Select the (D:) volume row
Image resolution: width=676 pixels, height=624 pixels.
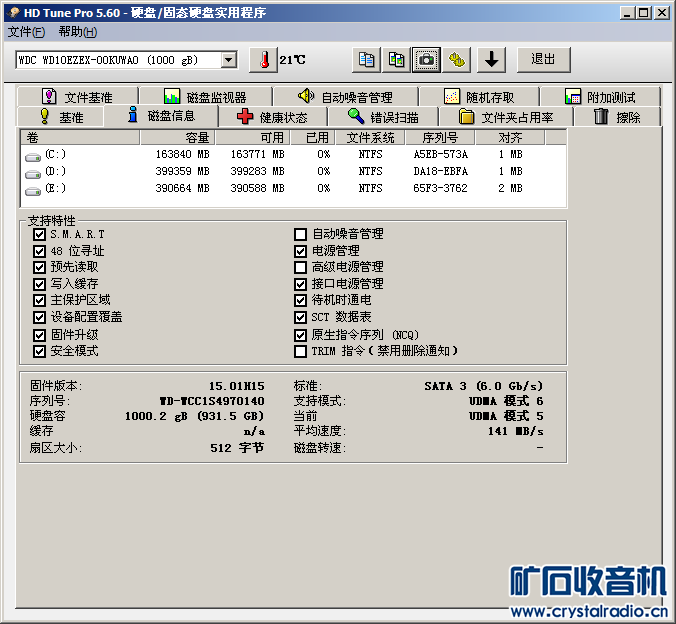pos(293,172)
